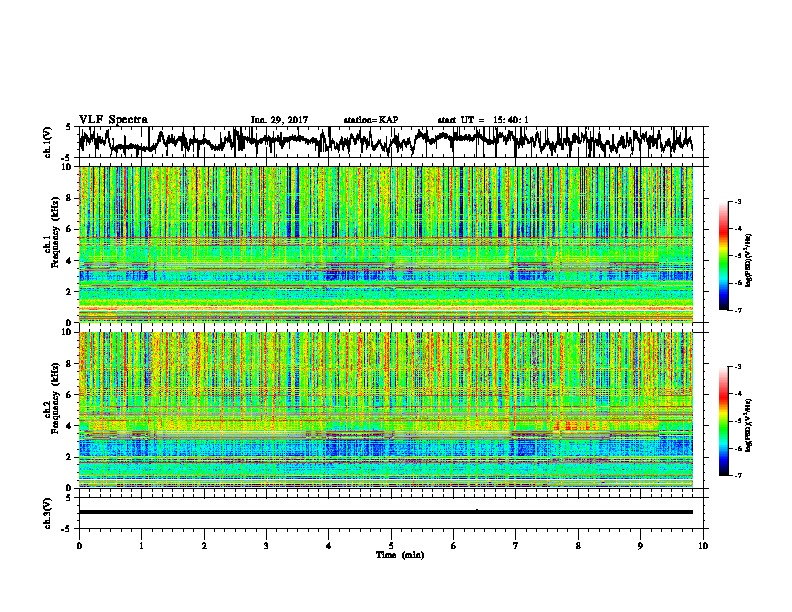Image resolution: width=792 pixels, height=612 pixels.
Task: Click the "5" voltage tick of ch.1(V) panel
Action: [x=68, y=127]
